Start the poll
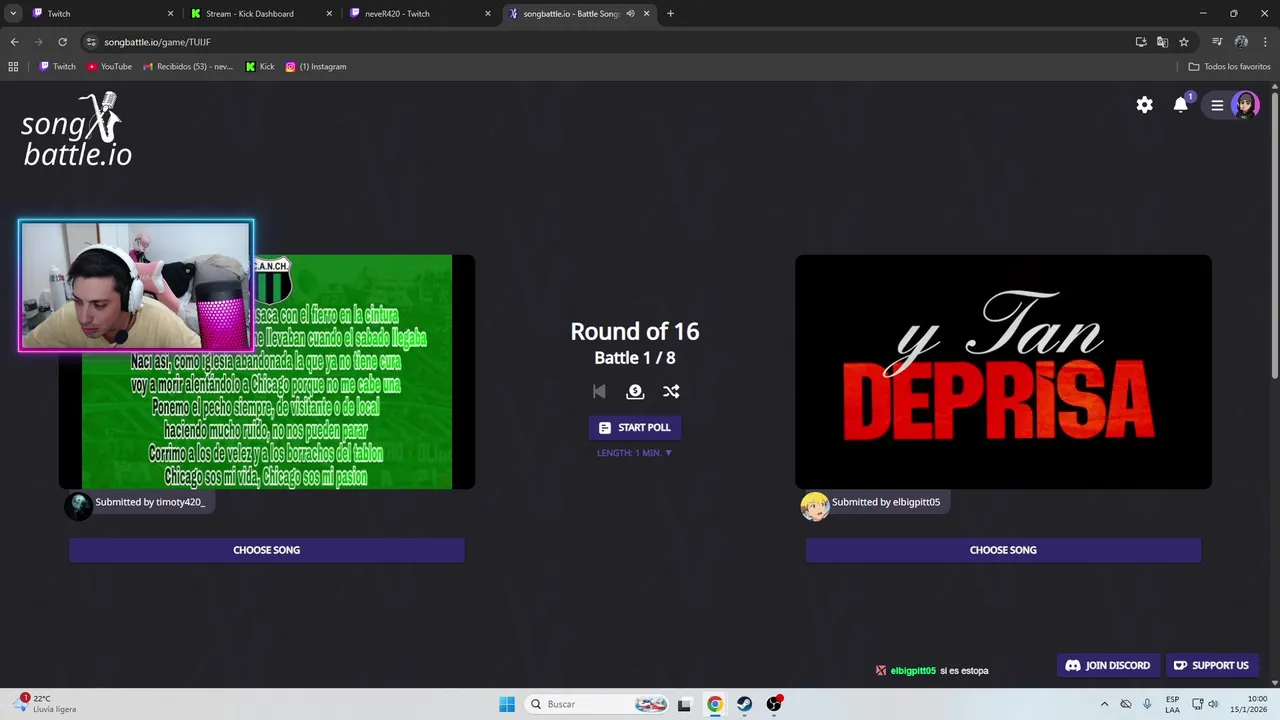Image resolution: width=1280 pixels, height=720 pixels. [x=635, y=427]
